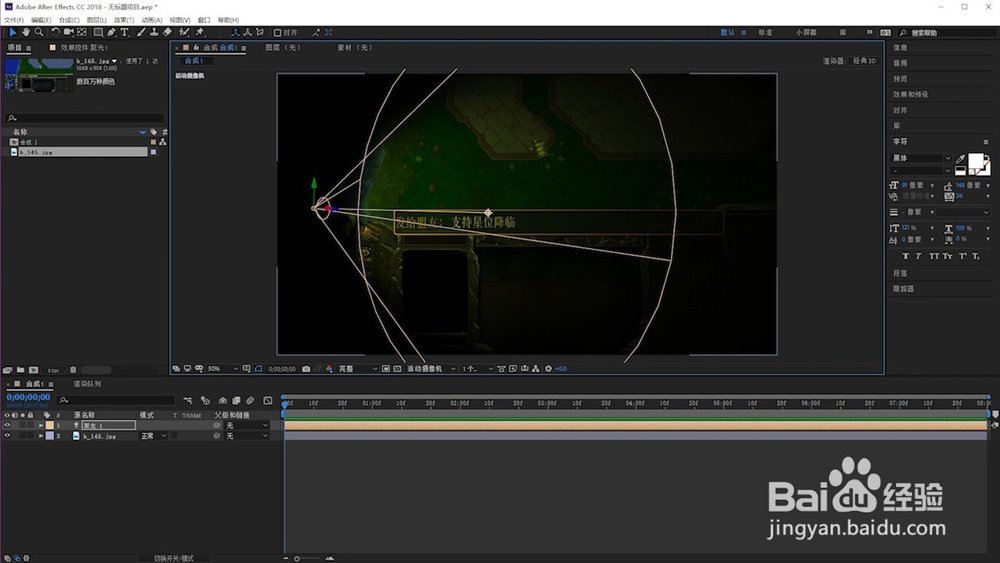Open the view layout count dropdown

coord(477,369)
